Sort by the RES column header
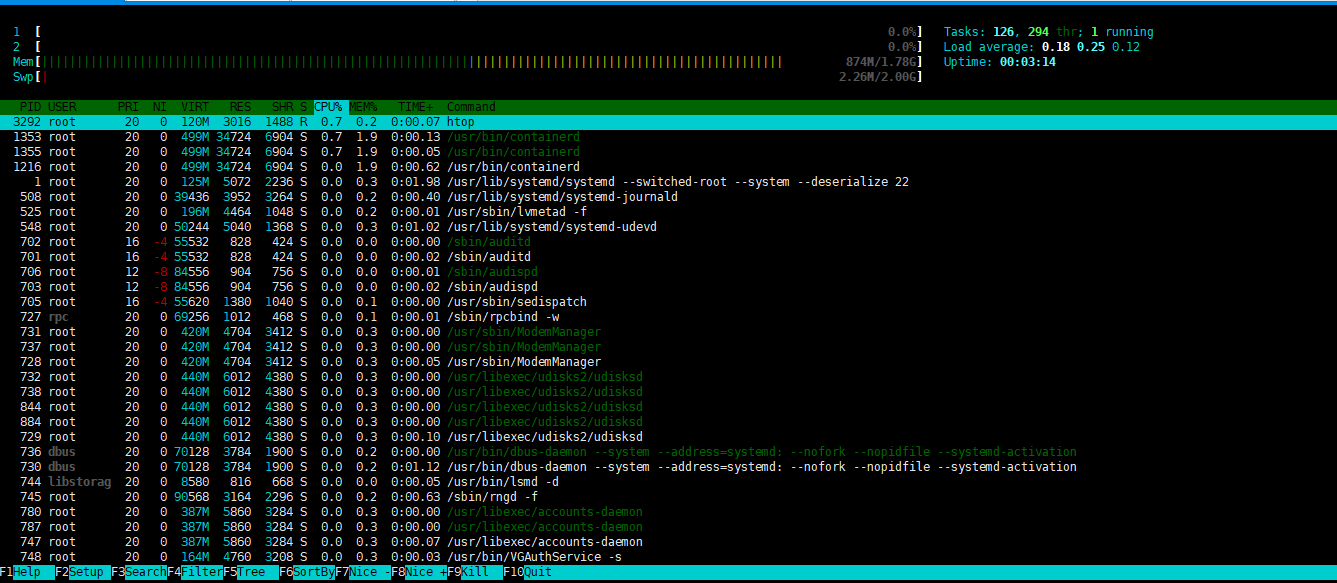This screenshot has width=1337, height=583. pos(241,107)
